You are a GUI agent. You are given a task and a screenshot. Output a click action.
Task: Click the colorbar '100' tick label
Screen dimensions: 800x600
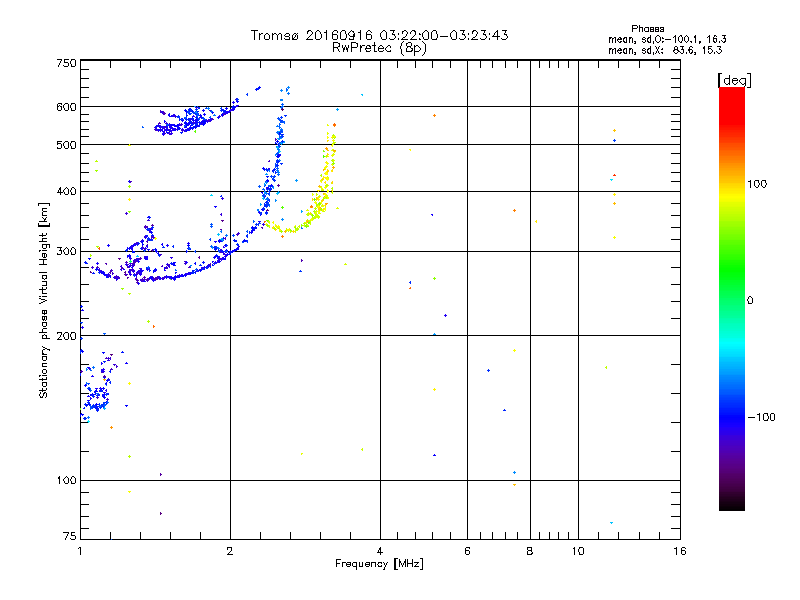click(x=757, y=184)
